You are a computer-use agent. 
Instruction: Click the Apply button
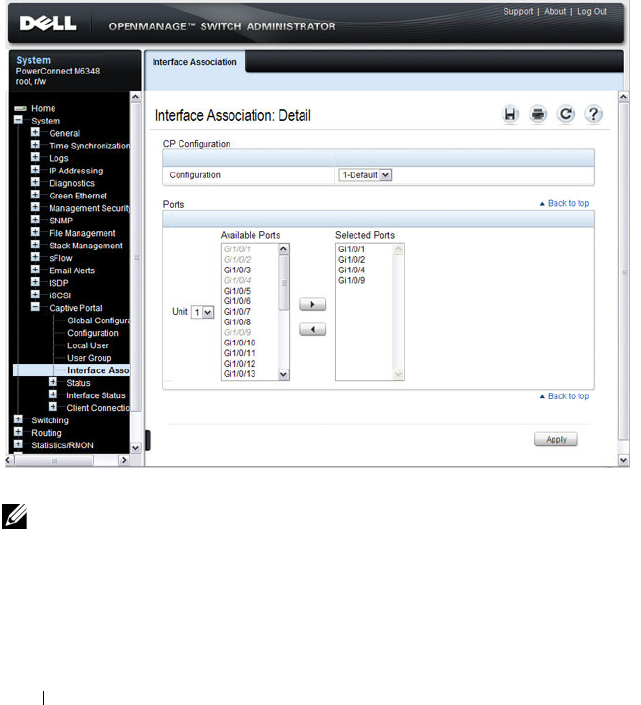click(x=556, y=439)
